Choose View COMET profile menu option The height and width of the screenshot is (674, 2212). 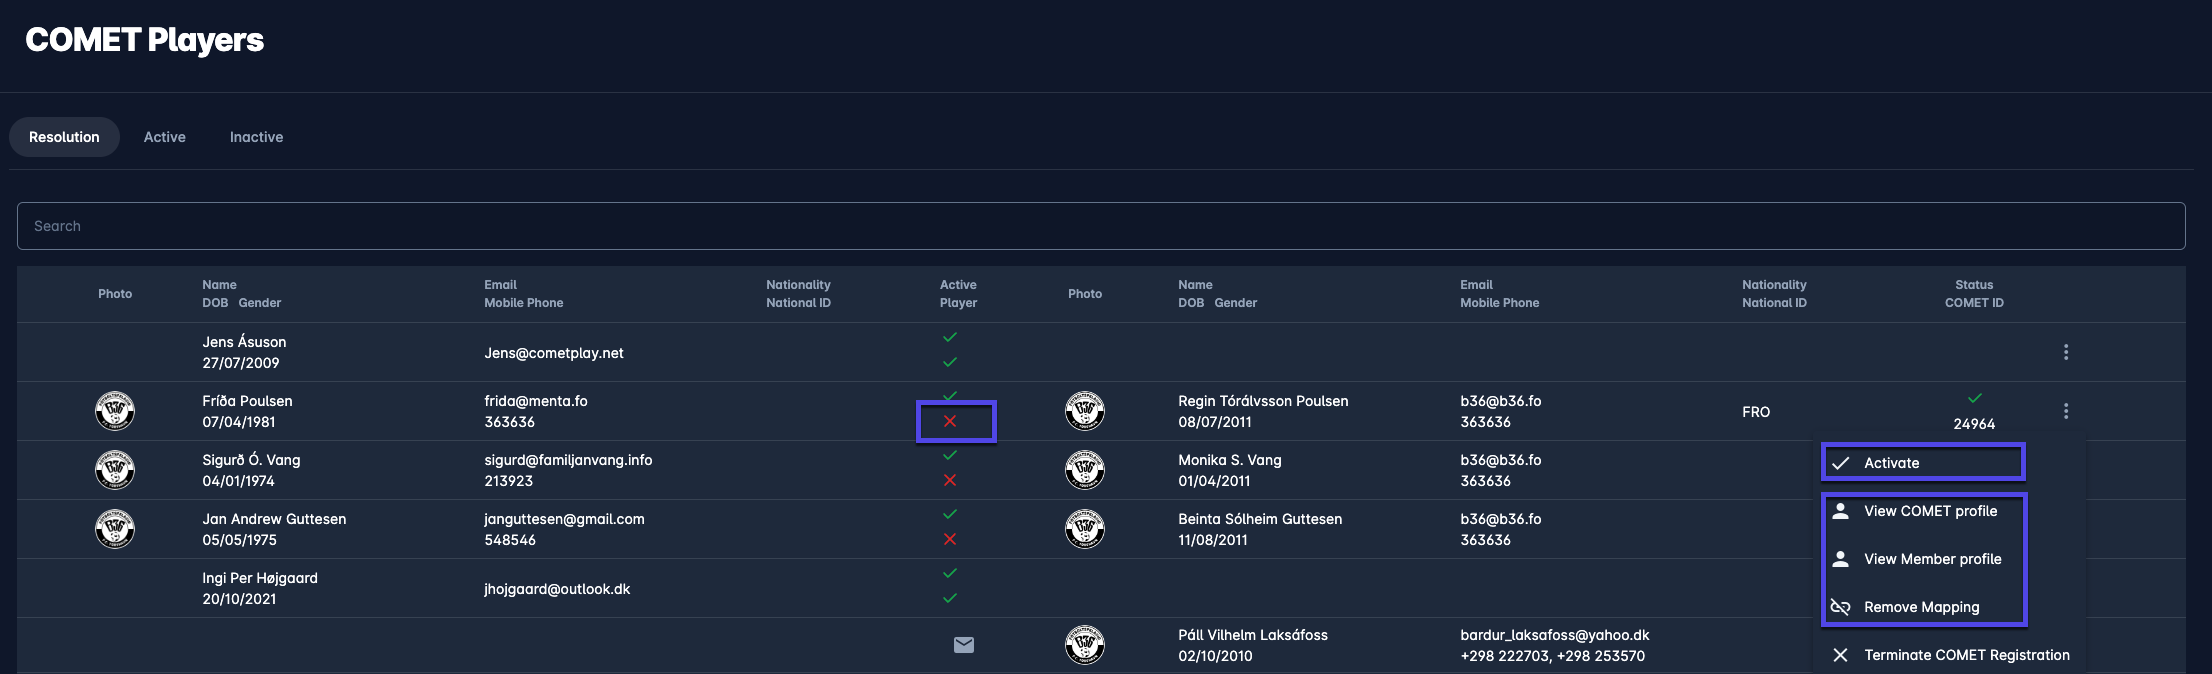(x=1929, y=511)
